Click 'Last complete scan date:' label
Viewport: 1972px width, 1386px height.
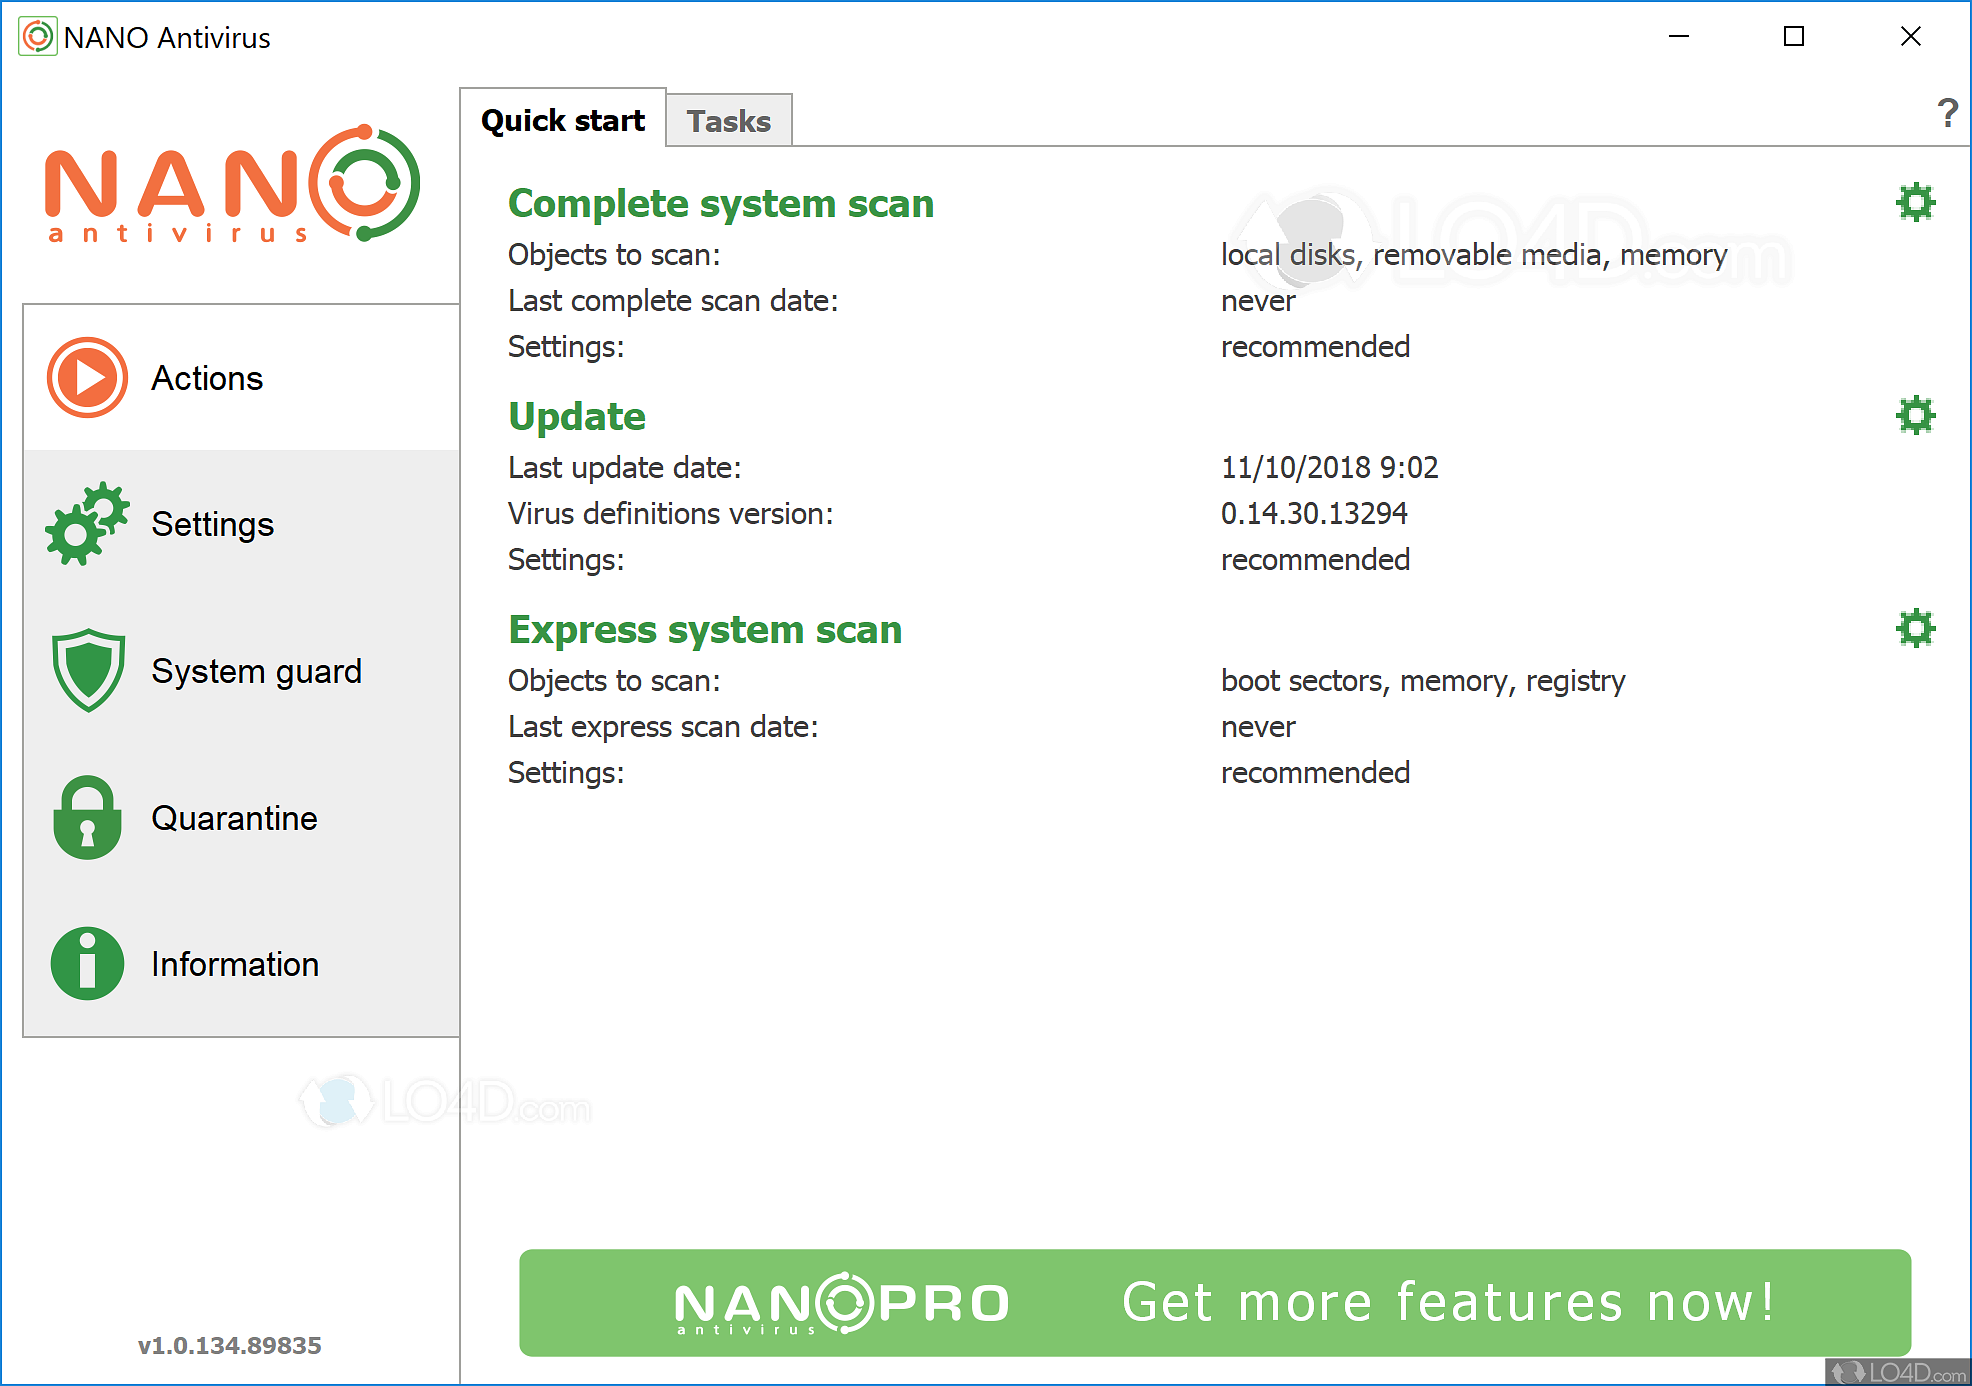(673, 301)
